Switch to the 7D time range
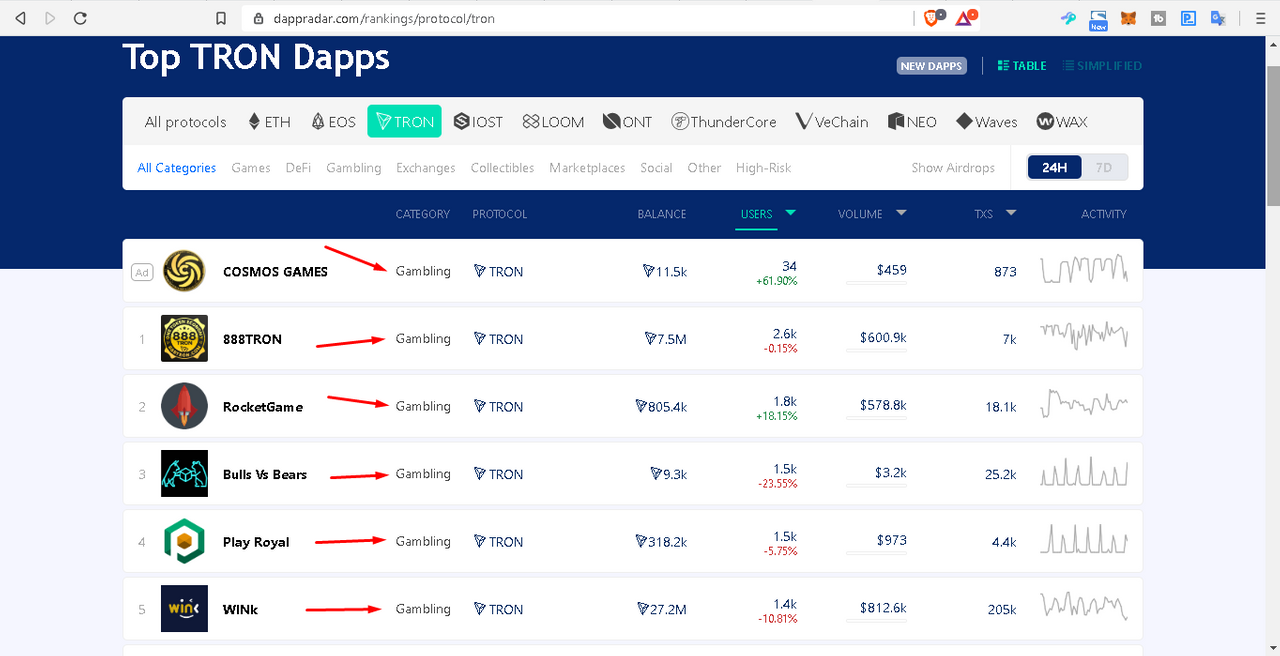 (1104, 168)
